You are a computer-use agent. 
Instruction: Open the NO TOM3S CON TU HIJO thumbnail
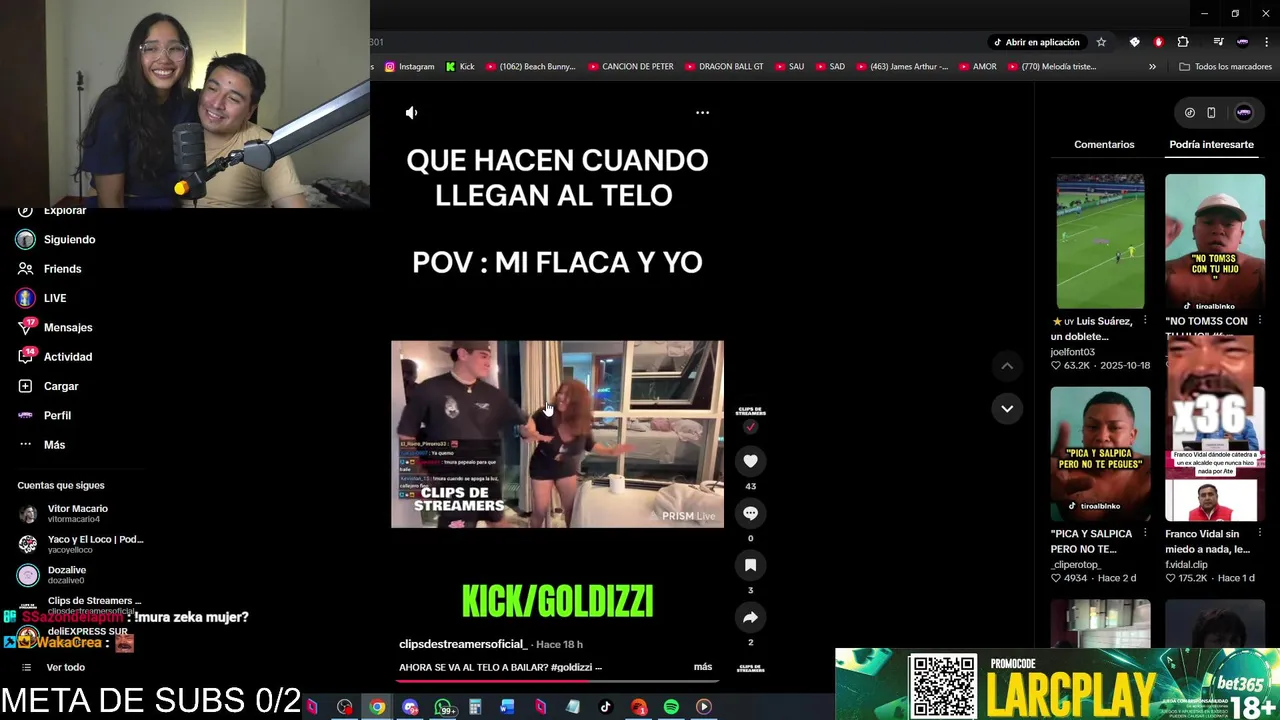click(x=1215, y=241)
